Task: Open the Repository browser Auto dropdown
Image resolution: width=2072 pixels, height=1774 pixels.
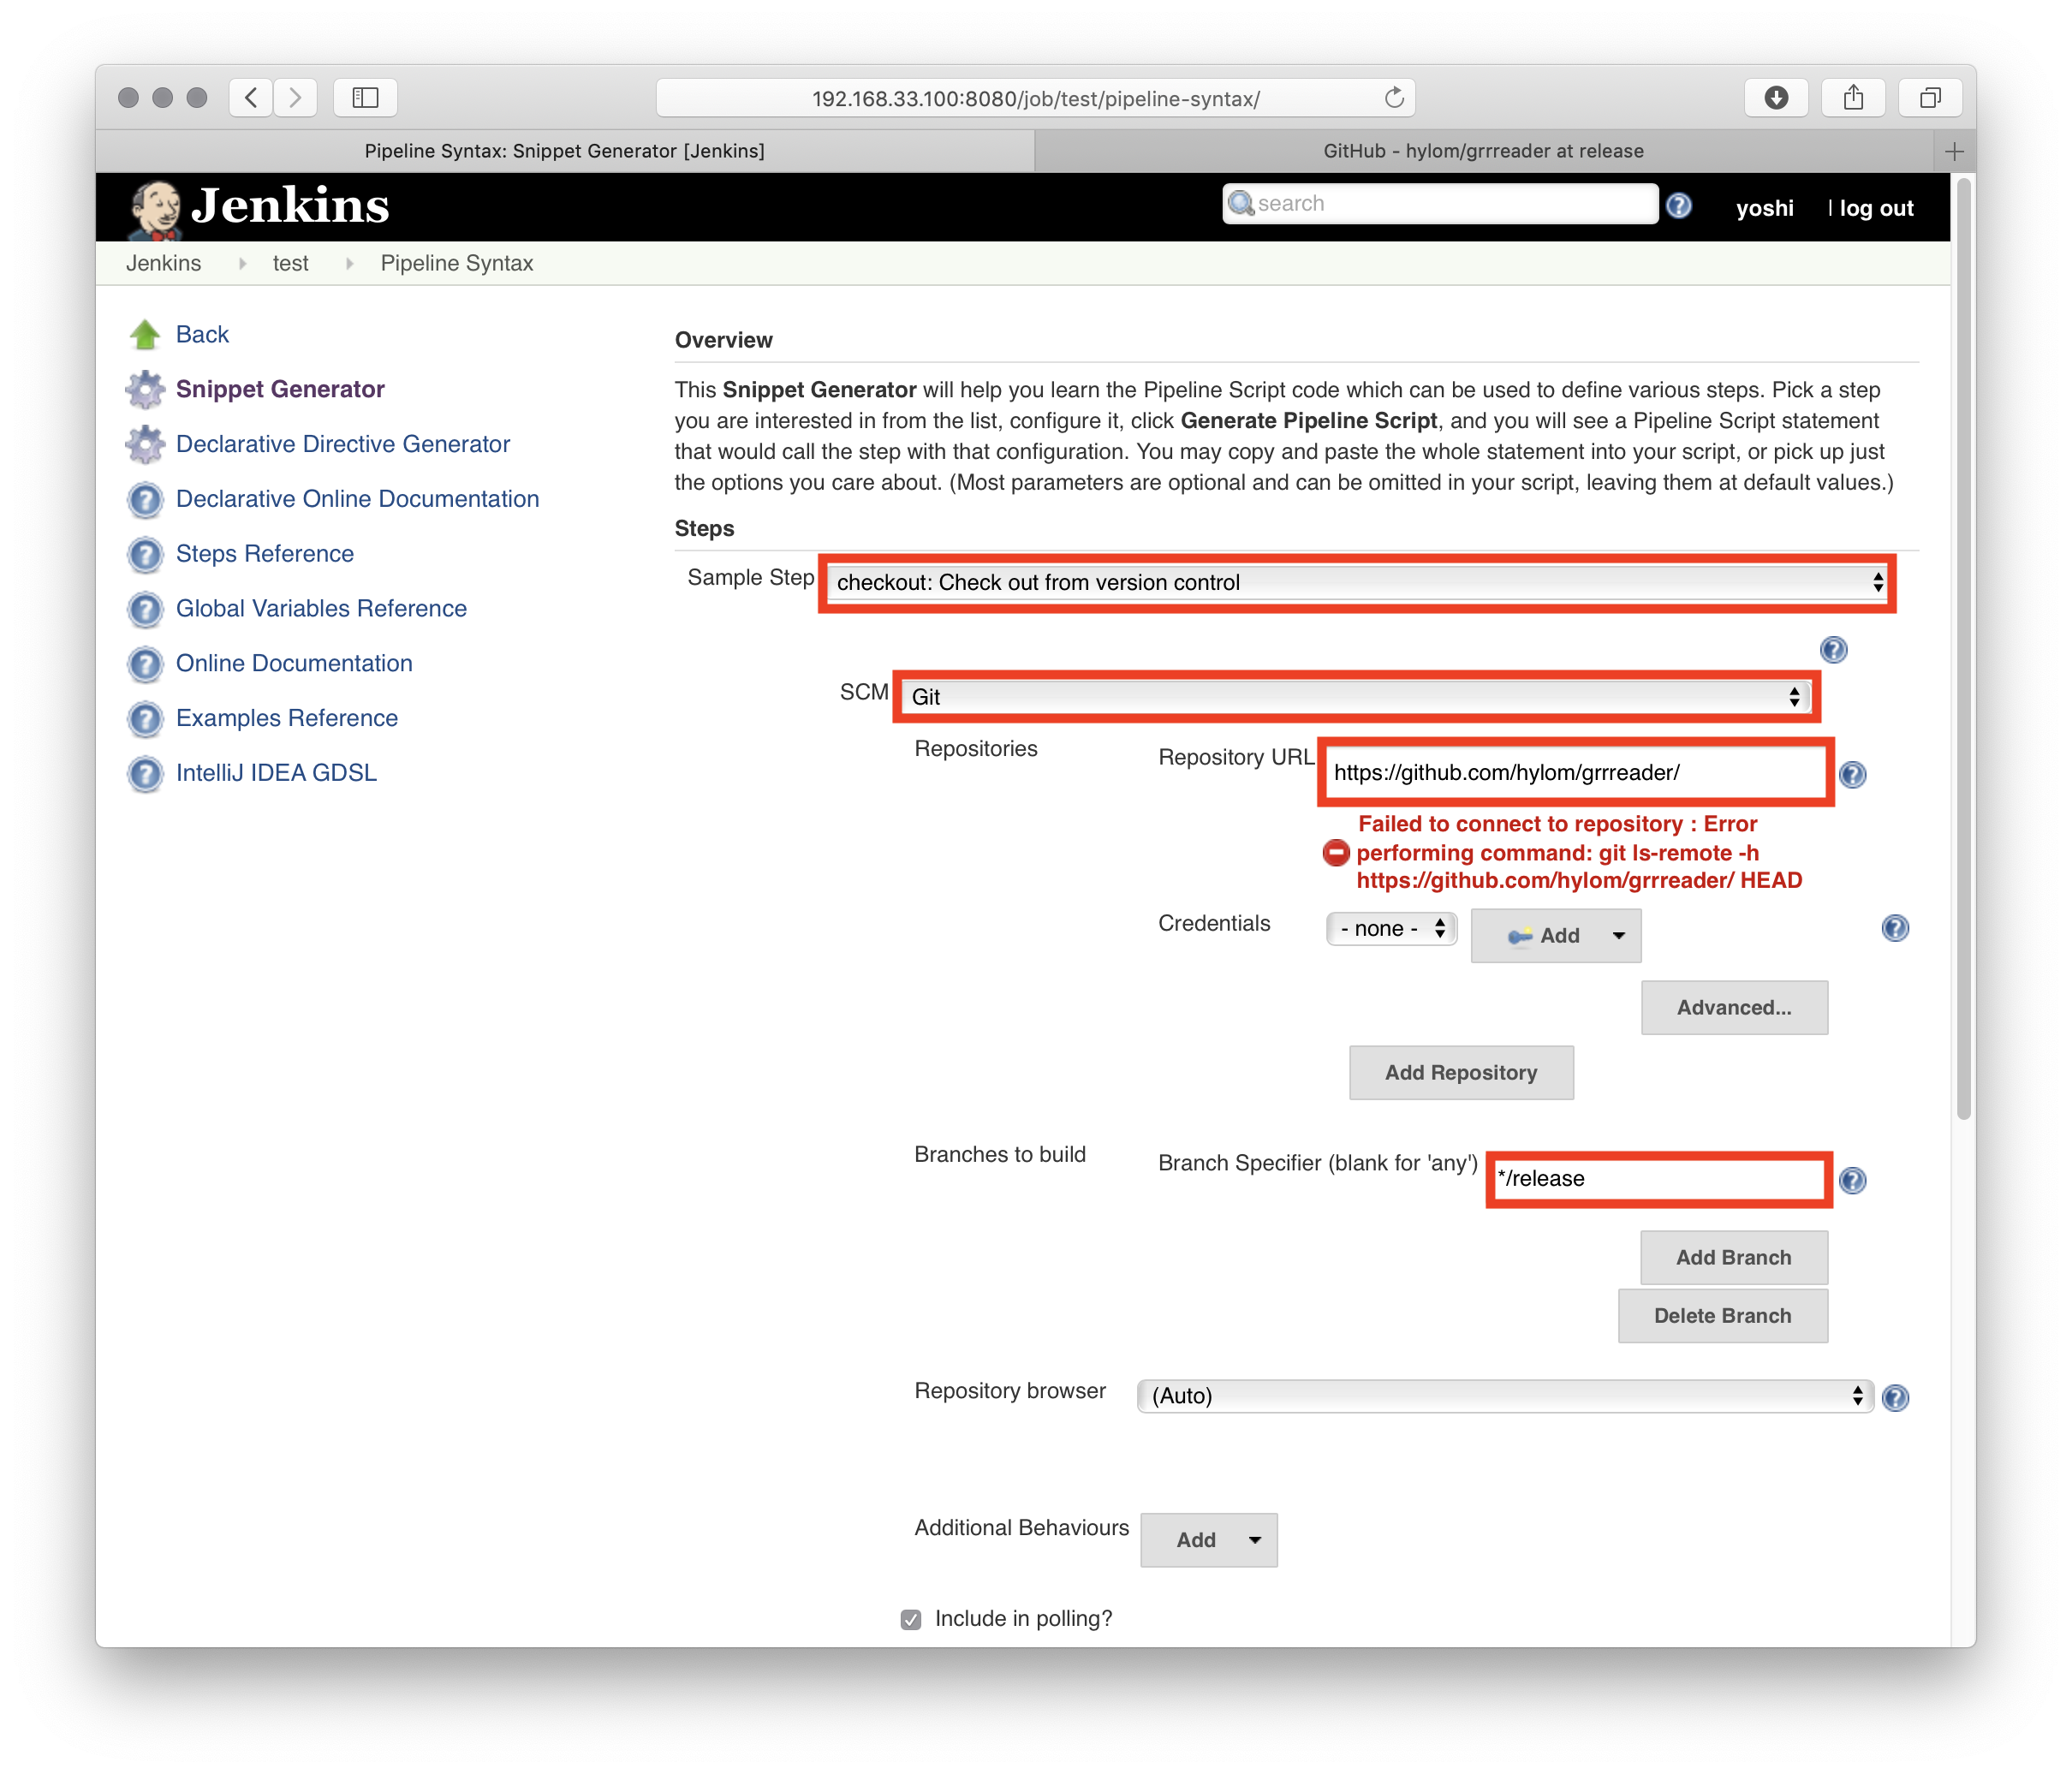Action: pos(1505,1397)
